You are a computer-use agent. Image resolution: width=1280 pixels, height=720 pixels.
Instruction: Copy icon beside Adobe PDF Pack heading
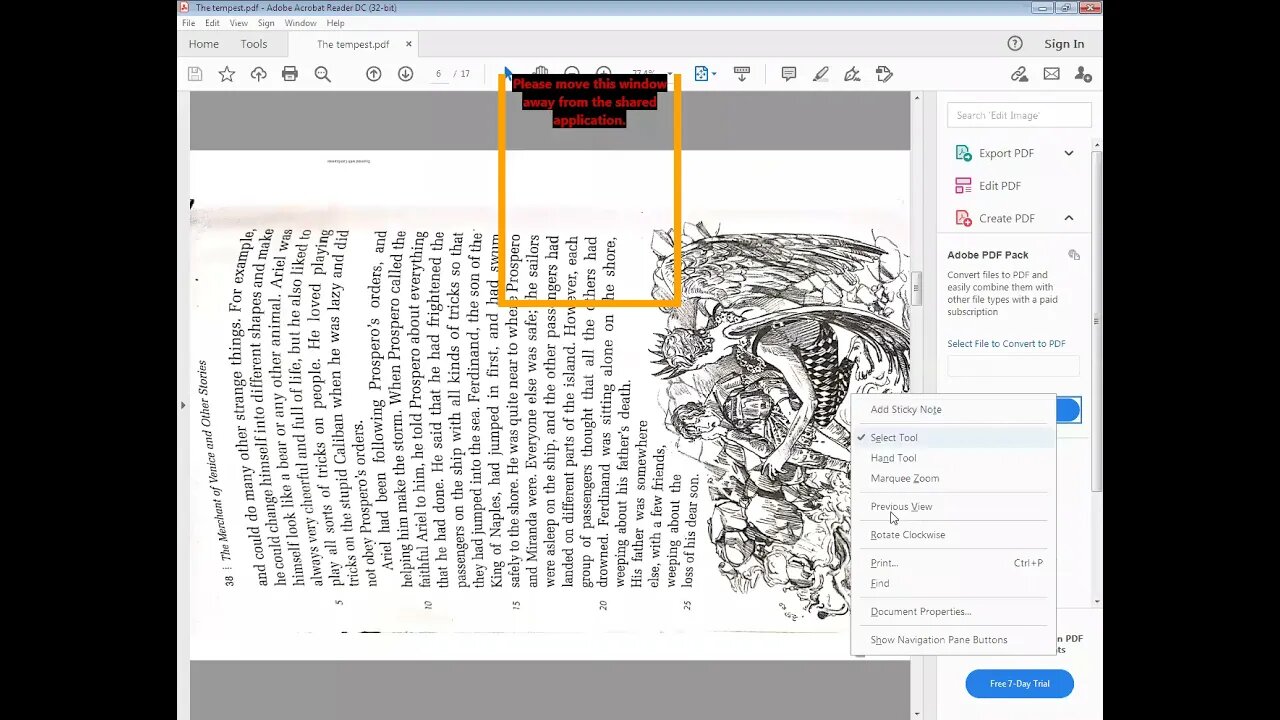tap(1074, 255)
